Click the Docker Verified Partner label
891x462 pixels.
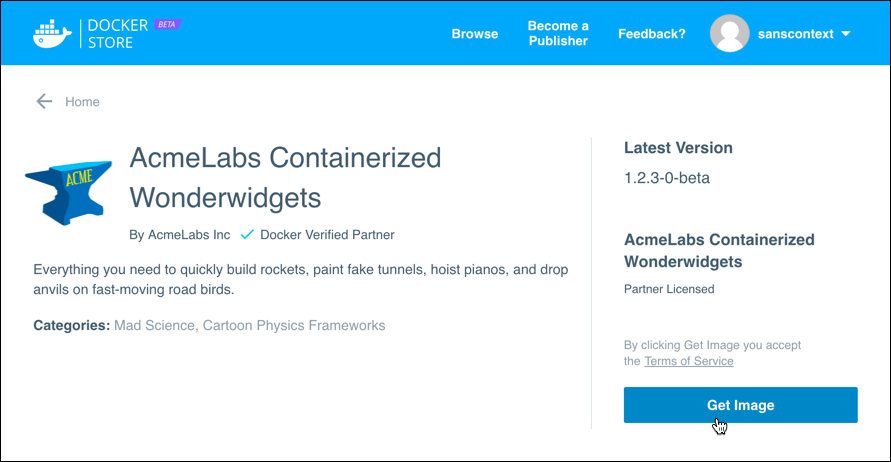(327, 235)
